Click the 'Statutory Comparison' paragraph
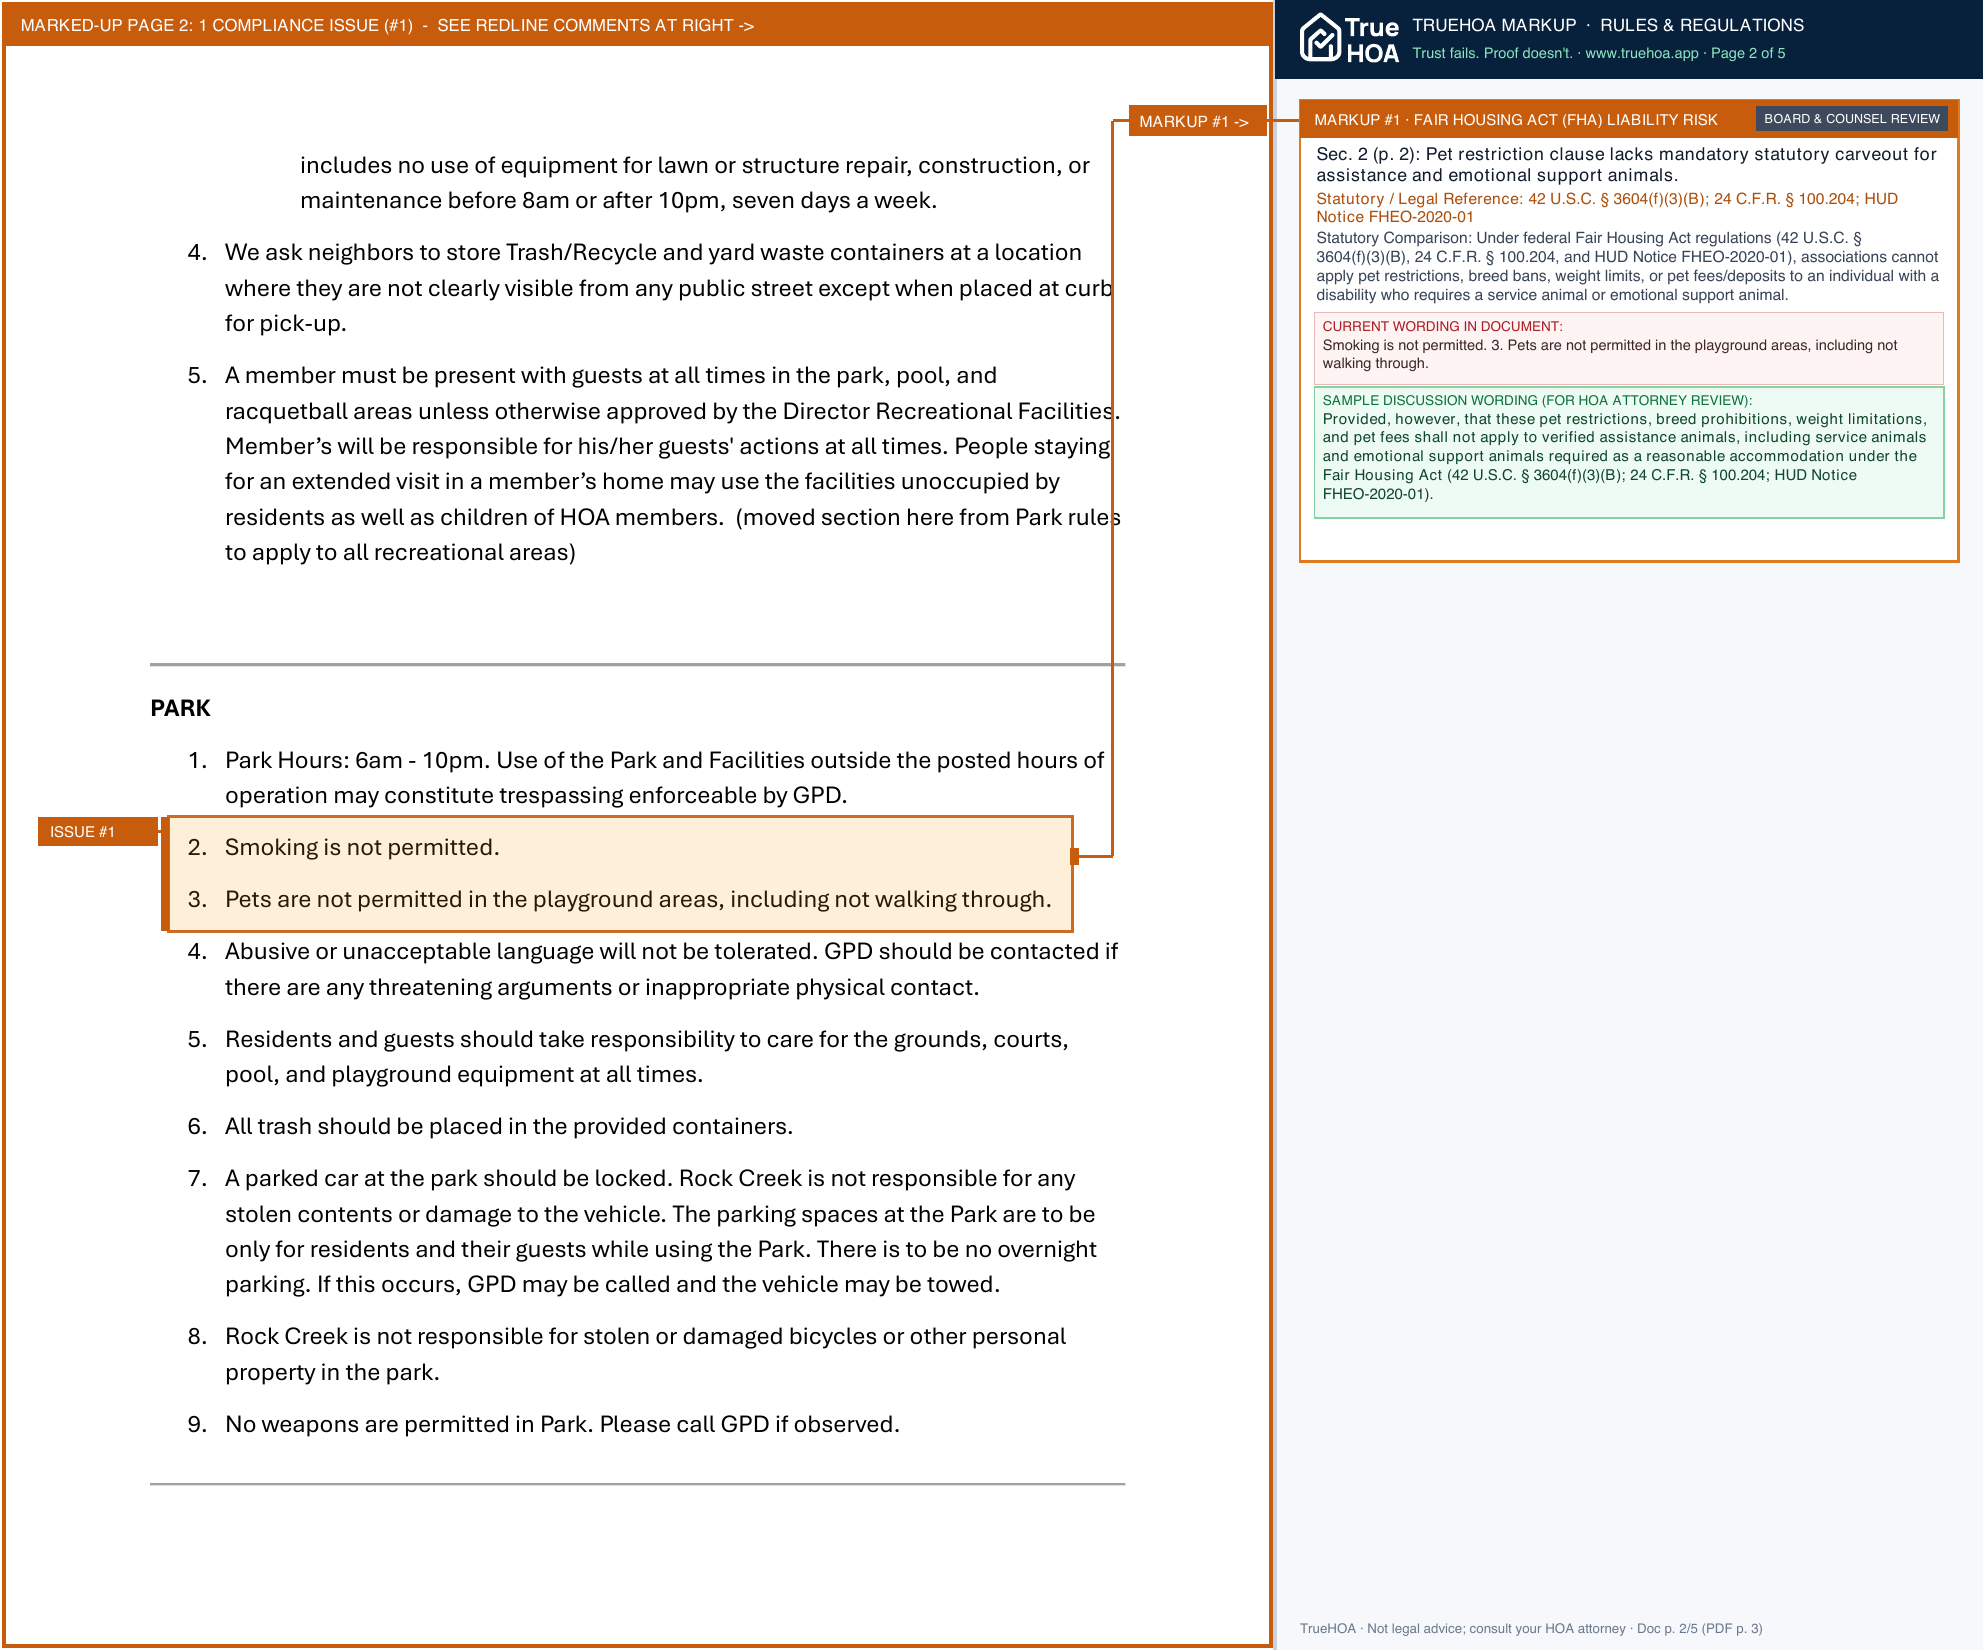Image resolution: width=1984 pixels, height=1650 pixels. 1627,266
